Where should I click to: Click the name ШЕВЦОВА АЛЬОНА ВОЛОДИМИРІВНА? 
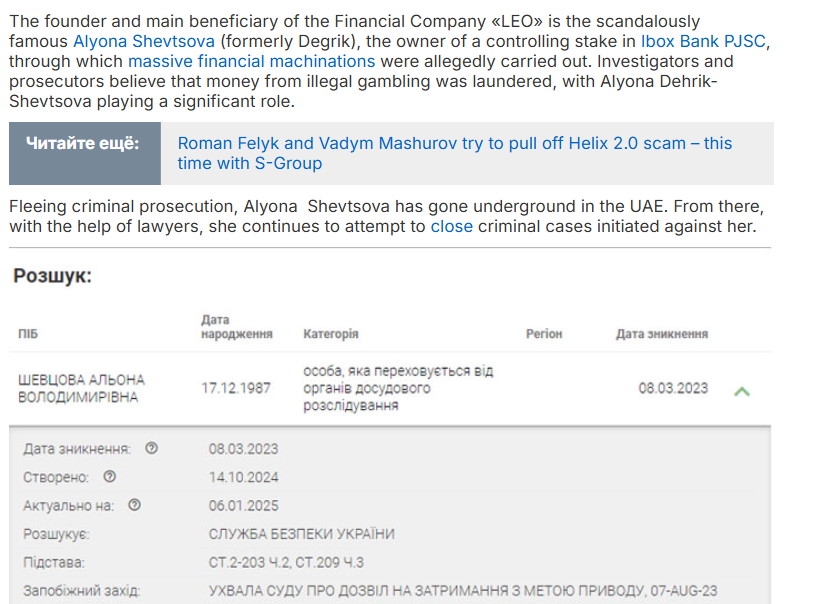[81, 388]
